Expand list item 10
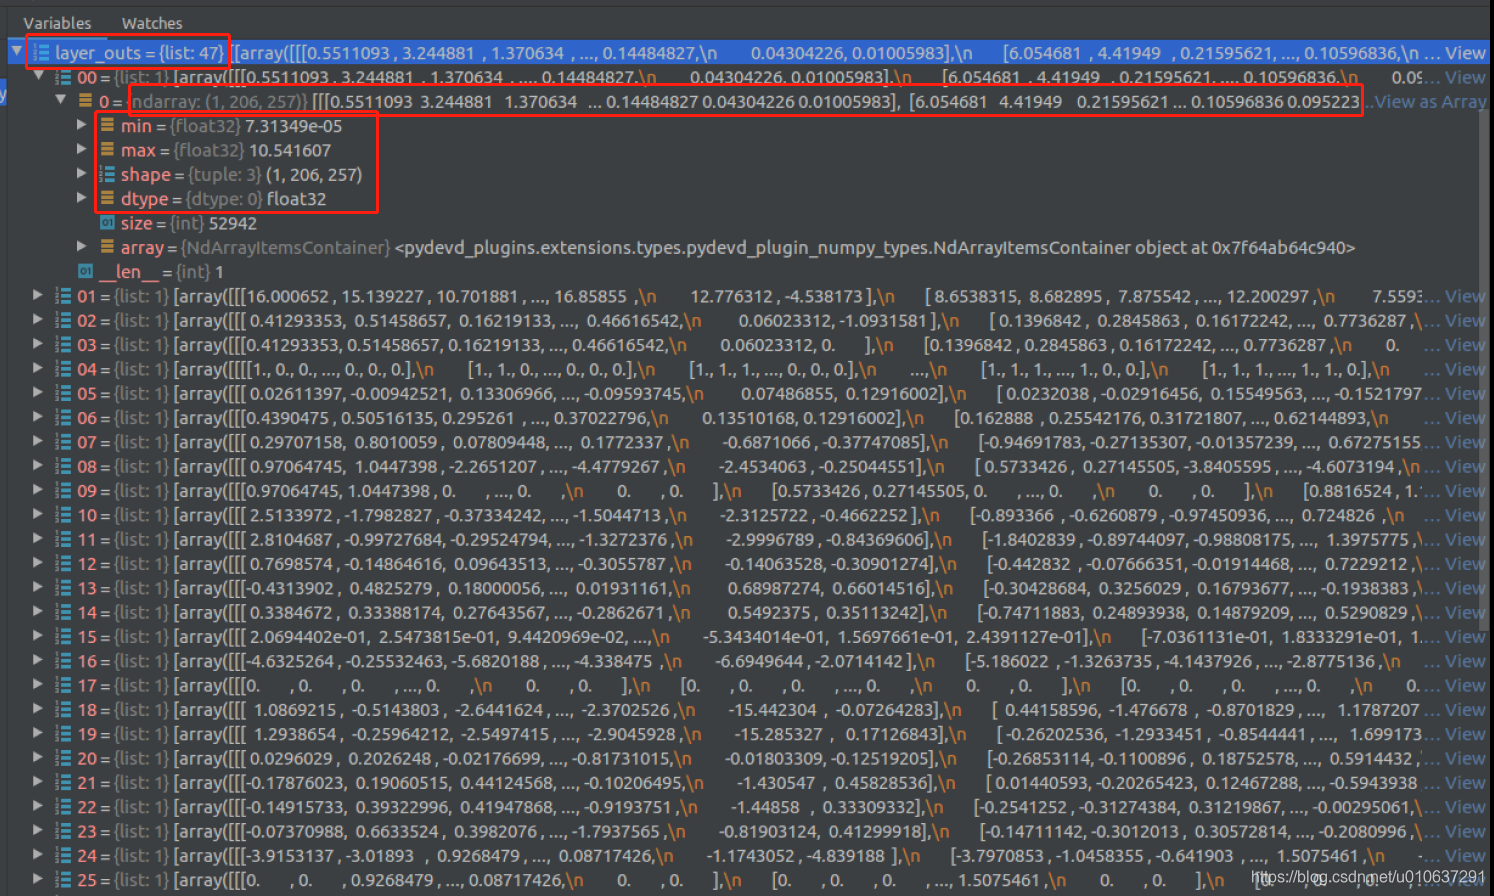Viewport: 1494px width, 896px height. point(38,514)
